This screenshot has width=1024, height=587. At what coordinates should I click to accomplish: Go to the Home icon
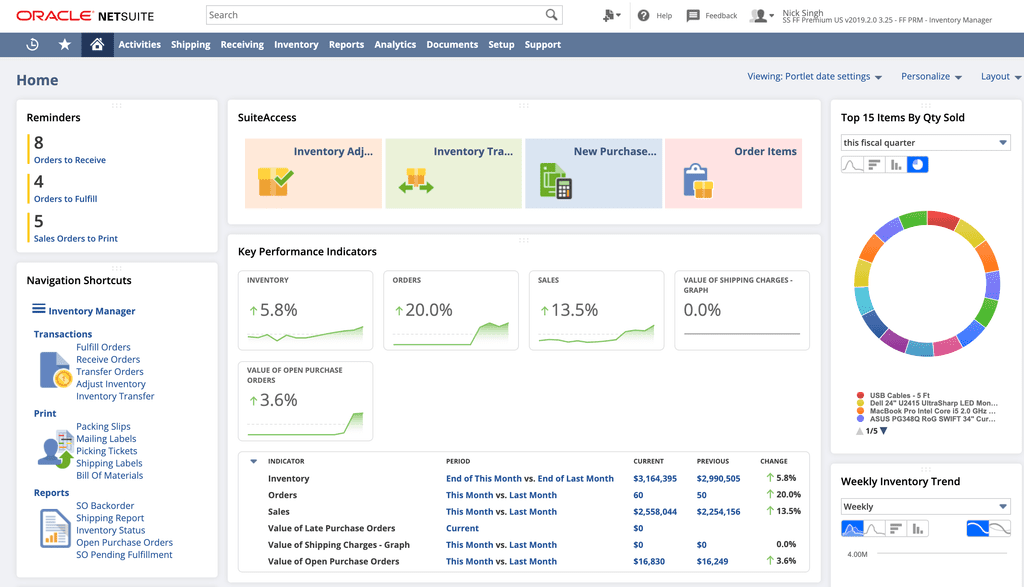click(x=97, y=44)
